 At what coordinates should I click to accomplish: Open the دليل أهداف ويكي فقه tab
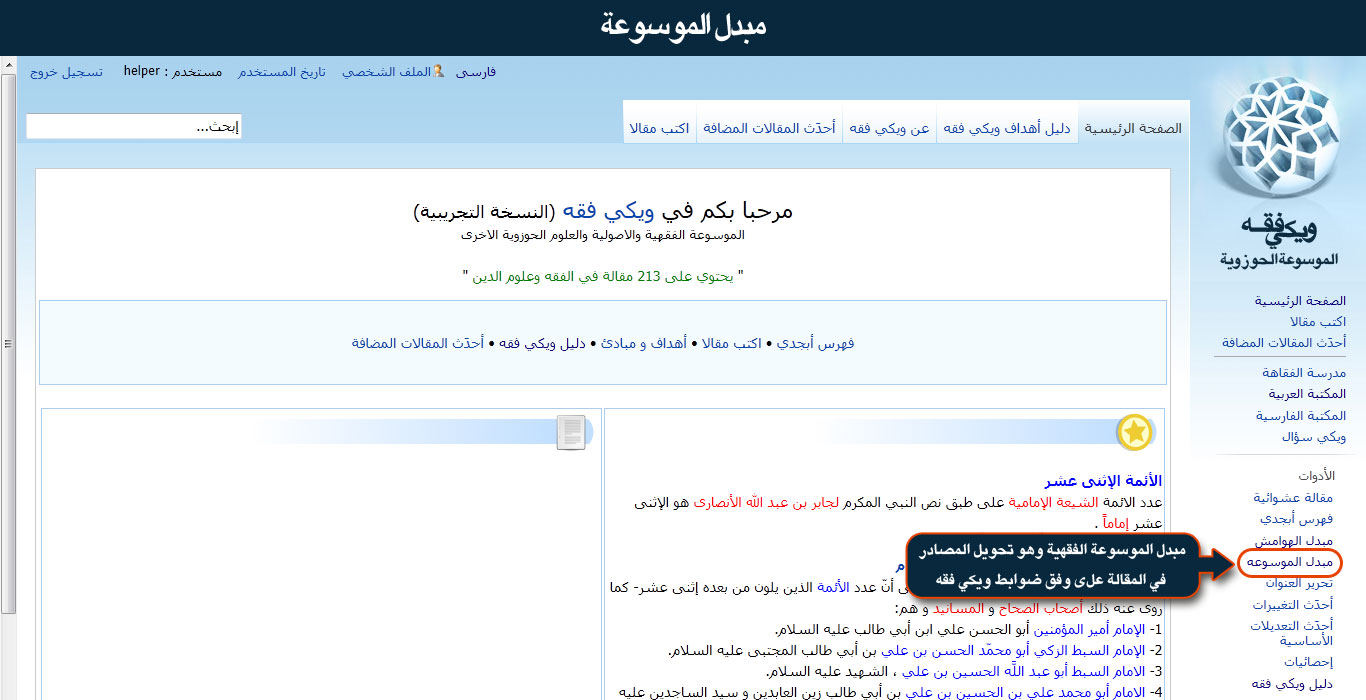point(1007,128)
